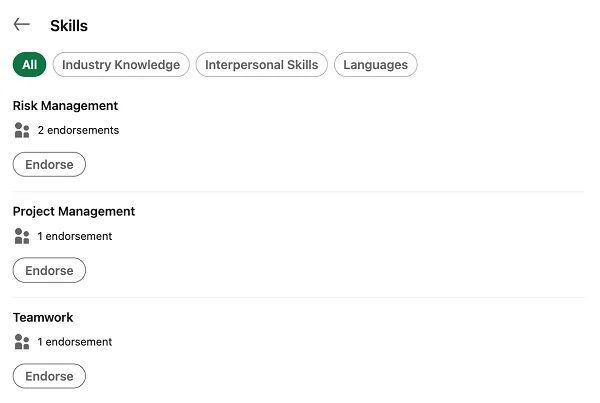Open the Risk Management skill title
600x403 pixels.
click(65, 106)
